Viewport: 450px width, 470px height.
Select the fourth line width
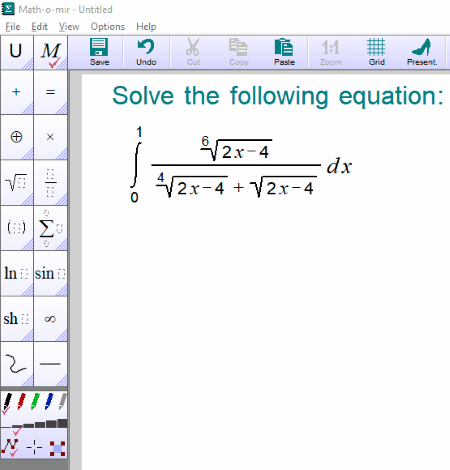point(40,425)
